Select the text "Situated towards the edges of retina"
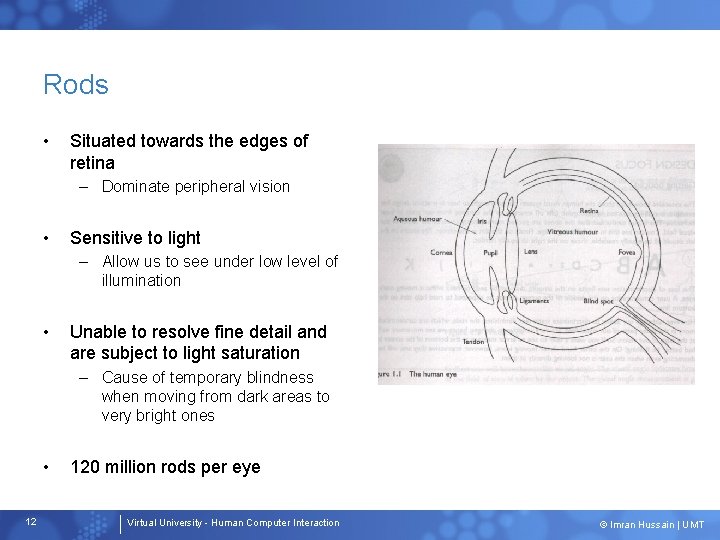The width and height of the screenshot is (720, 540). pos(189,152)
